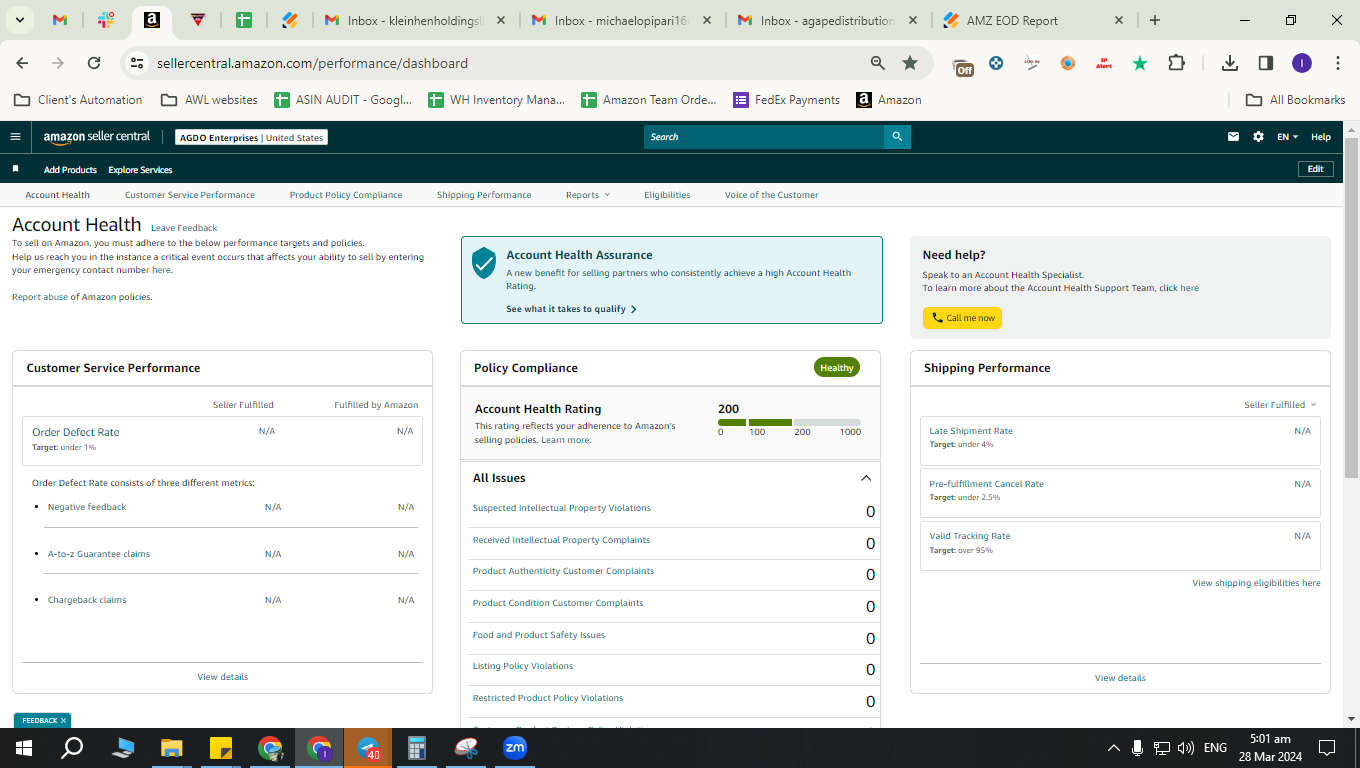Open Zoom from the taskbar
The height and width of the screenshot is (768, 1360).
click(515, 747)
